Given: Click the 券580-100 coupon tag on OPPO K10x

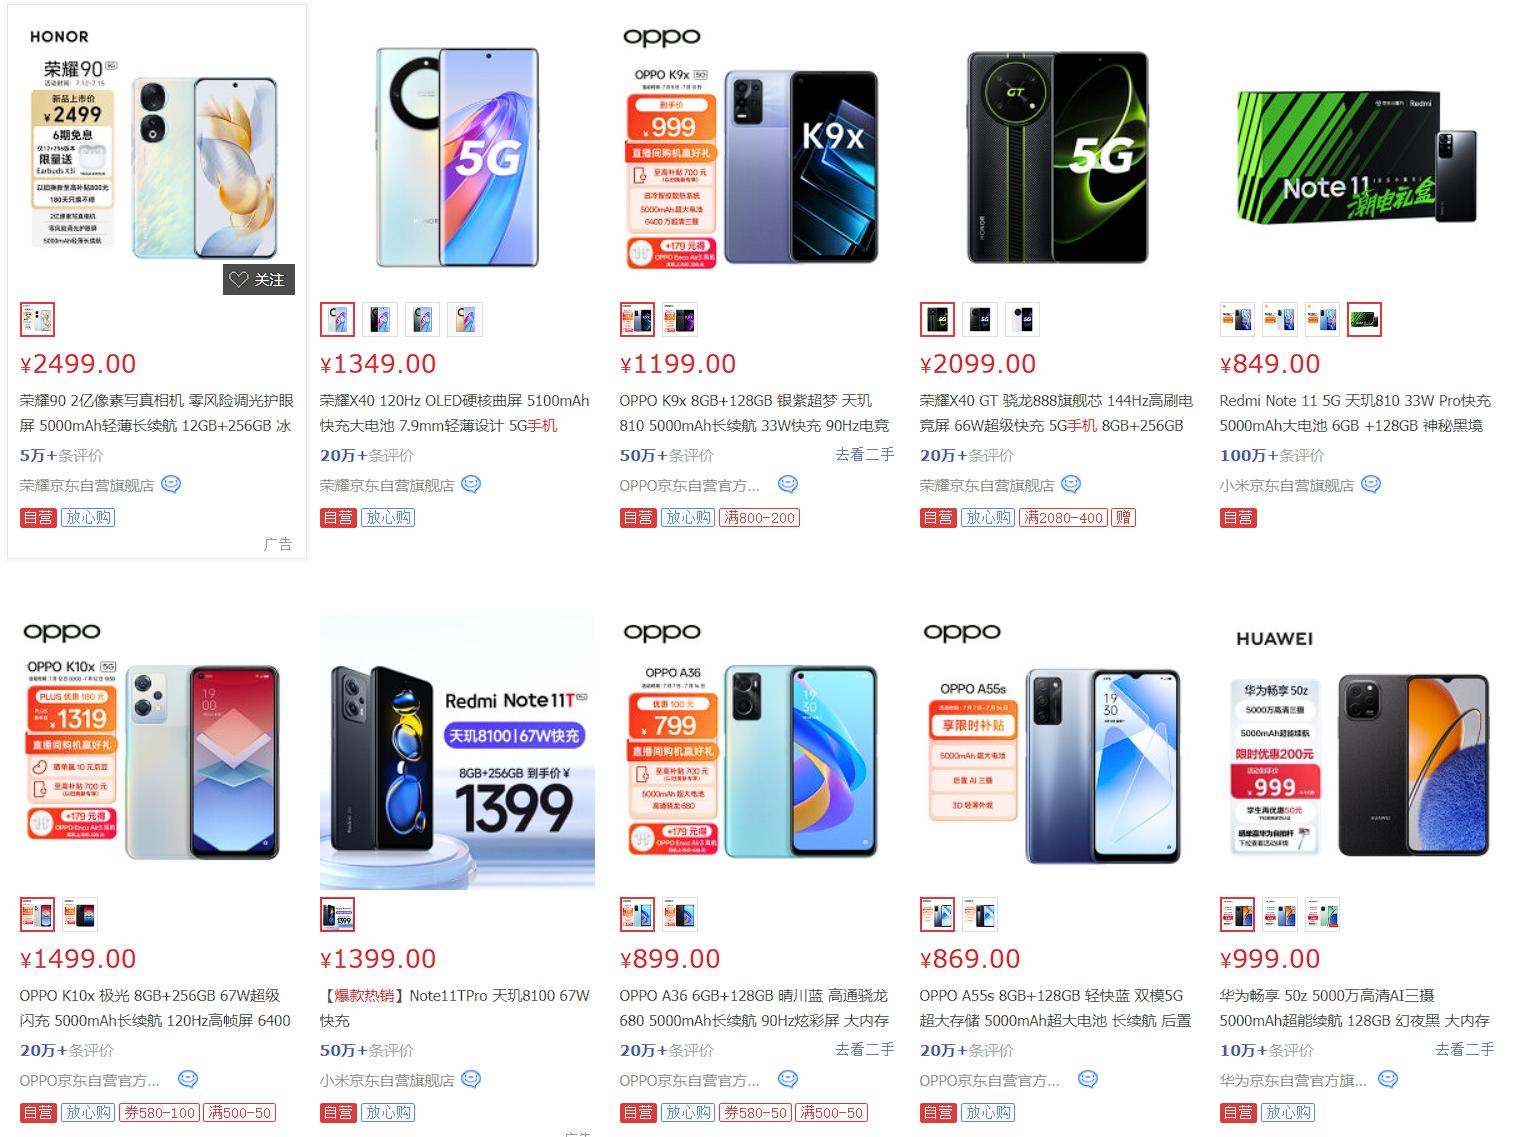Looking at the screenshot, I should [159, 1113].
